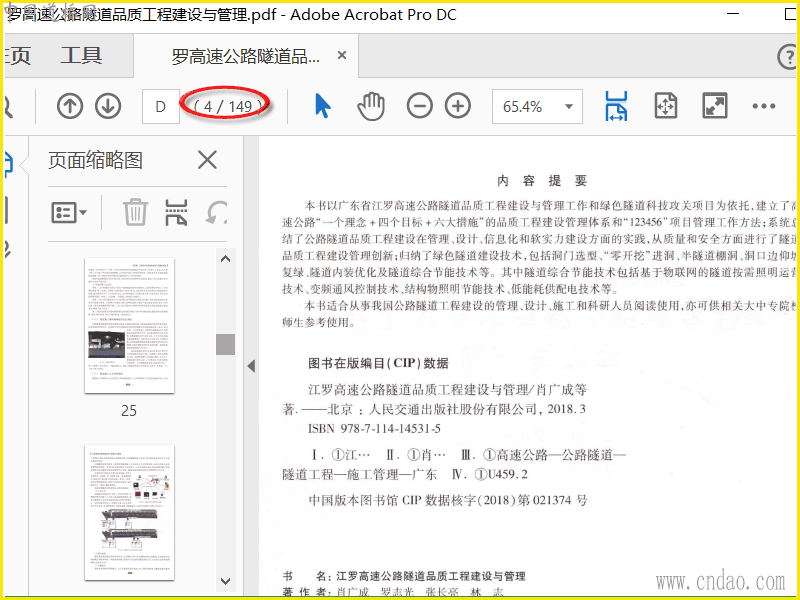Viewport: 800px width, 600px height.
Task: Click the fit width scrolling icon
Action: [616, 106]
